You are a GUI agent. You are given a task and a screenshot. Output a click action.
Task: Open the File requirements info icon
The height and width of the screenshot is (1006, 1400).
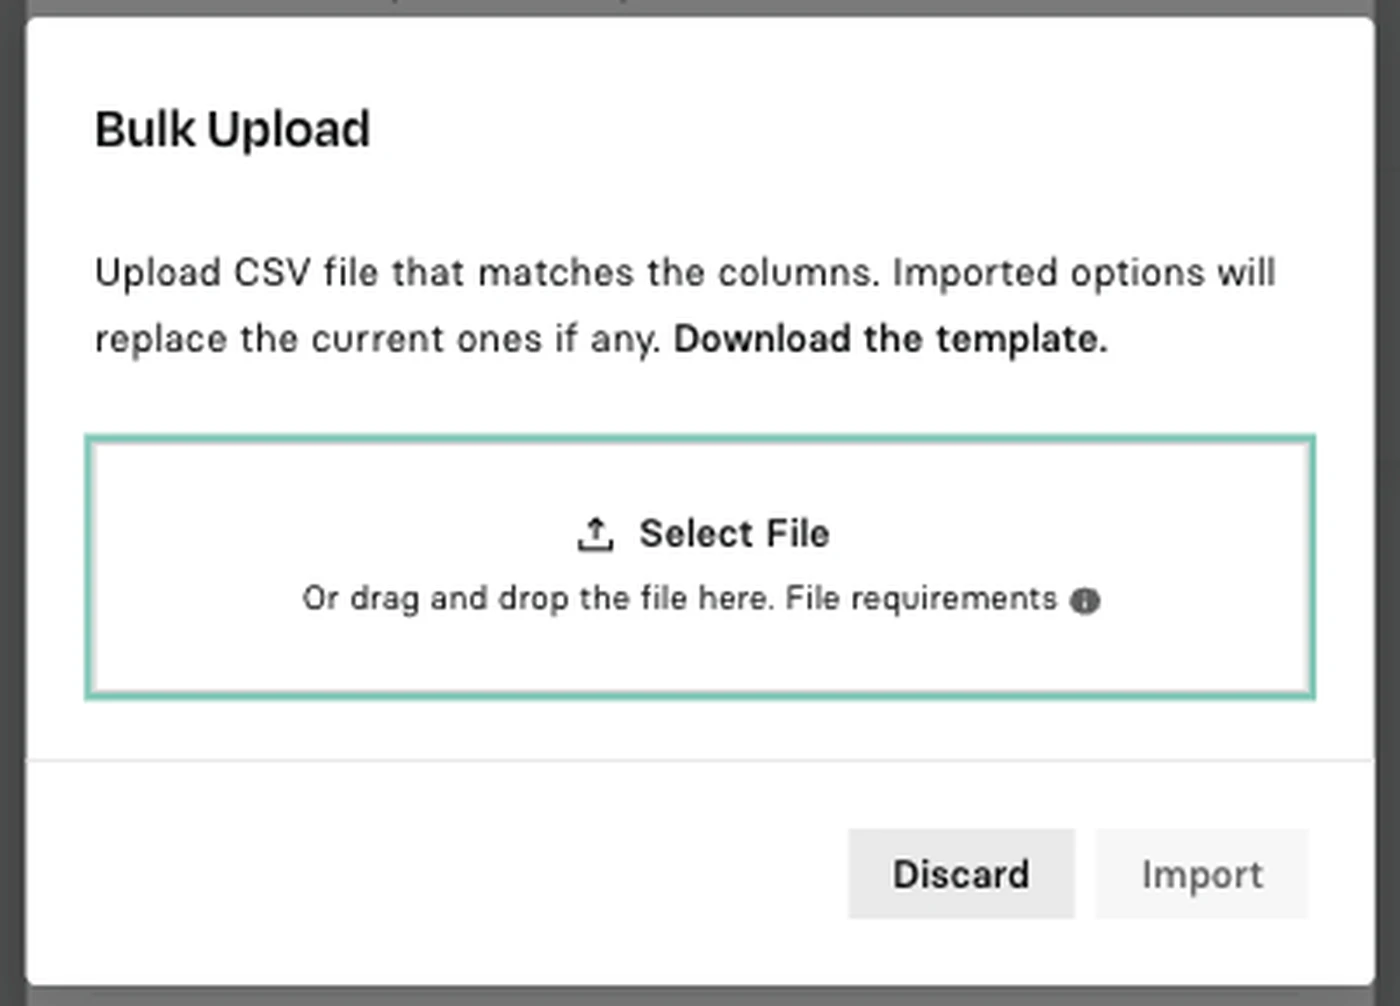click(x=1085, y=600)
